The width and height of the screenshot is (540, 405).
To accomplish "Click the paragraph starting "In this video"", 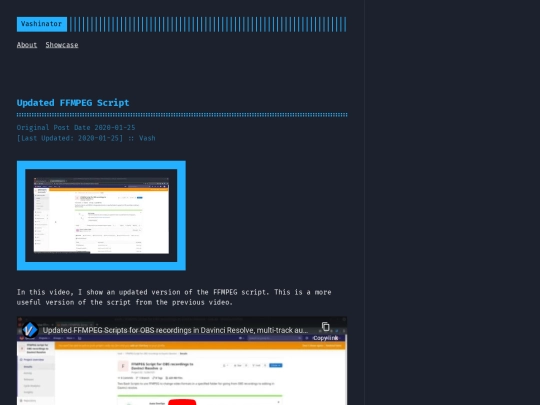I will point(174,297).
